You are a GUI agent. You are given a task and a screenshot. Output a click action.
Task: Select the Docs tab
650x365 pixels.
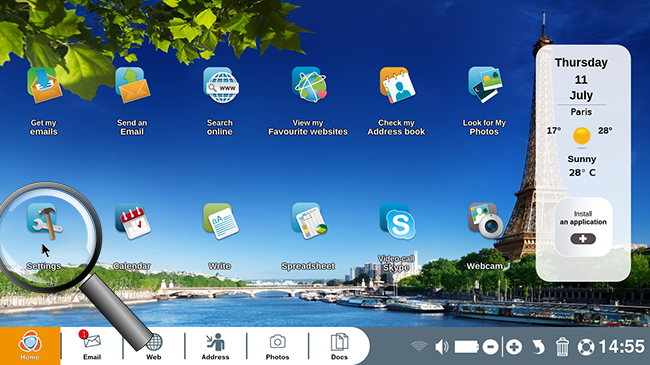coord(339,346)
